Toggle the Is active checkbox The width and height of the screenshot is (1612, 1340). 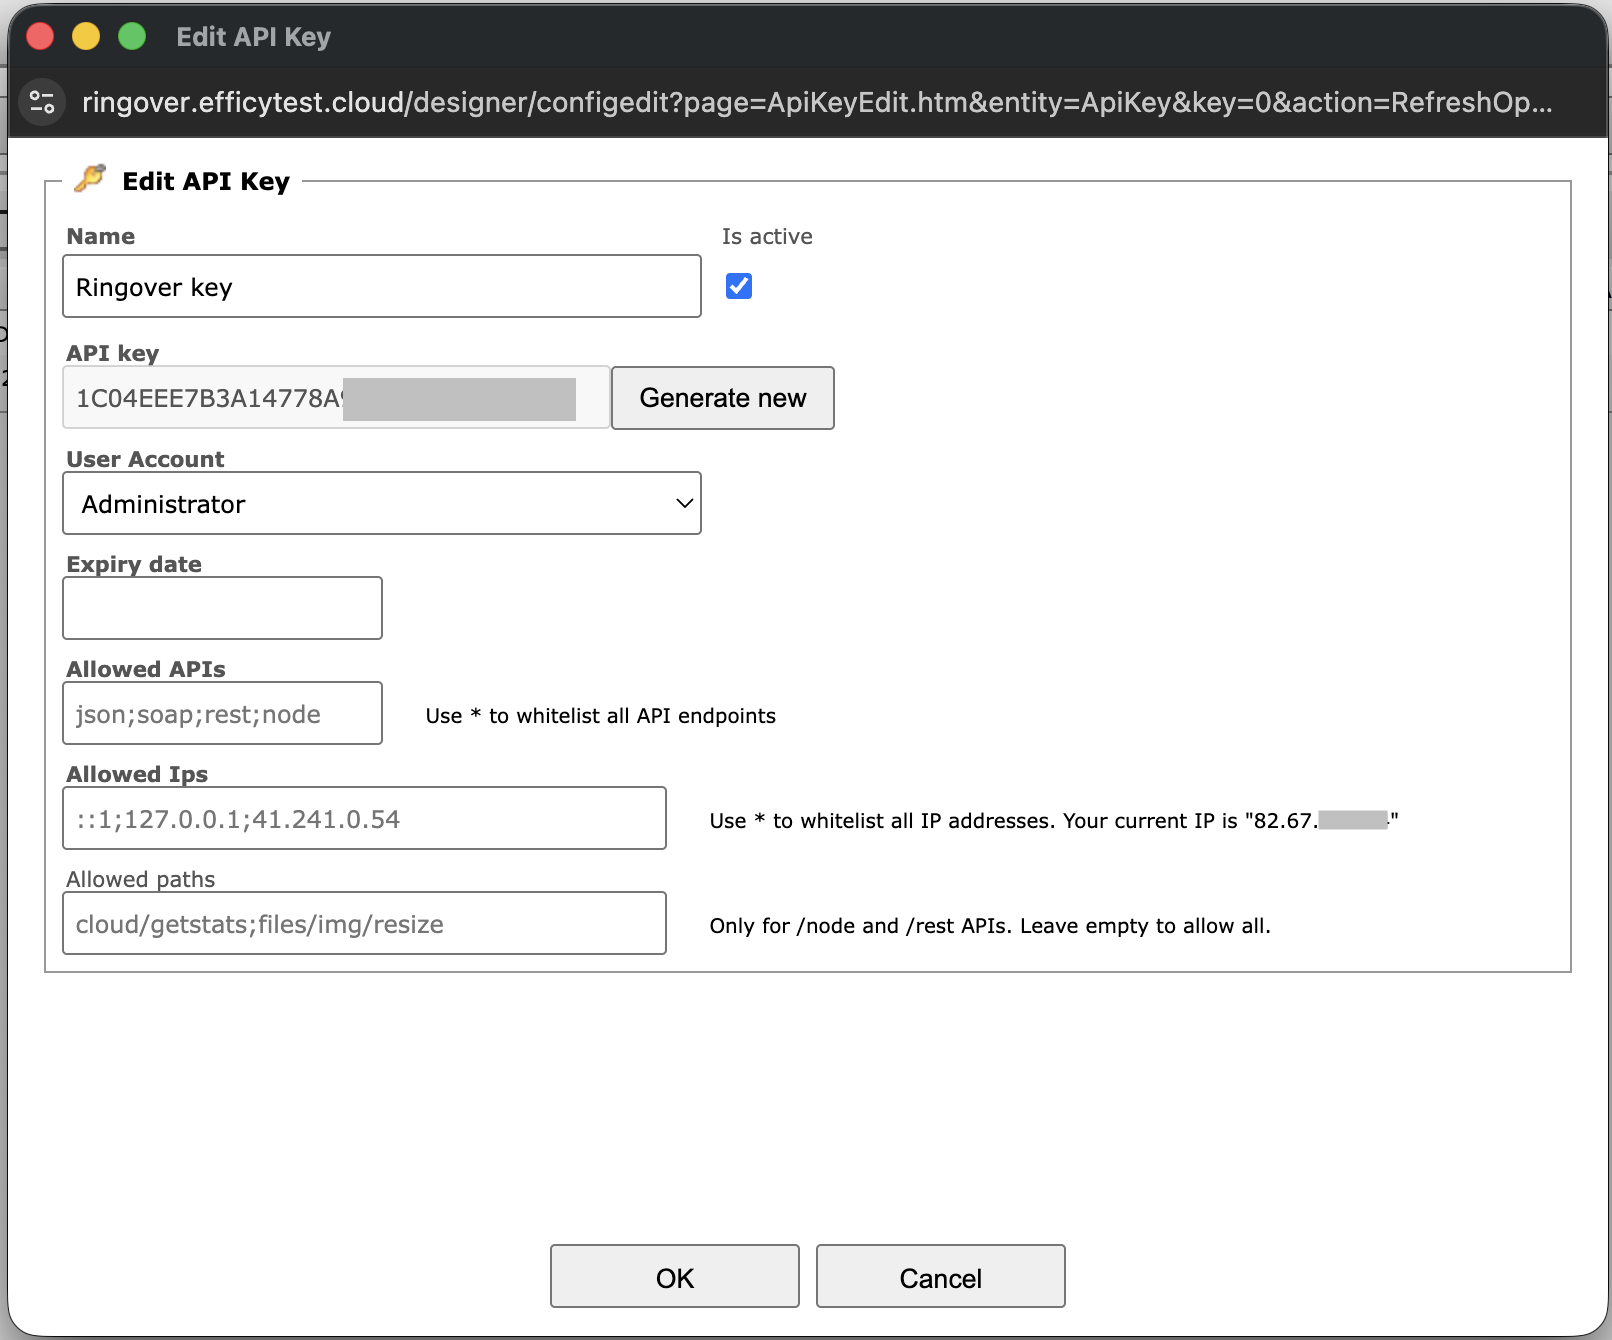tap(739, 286)
